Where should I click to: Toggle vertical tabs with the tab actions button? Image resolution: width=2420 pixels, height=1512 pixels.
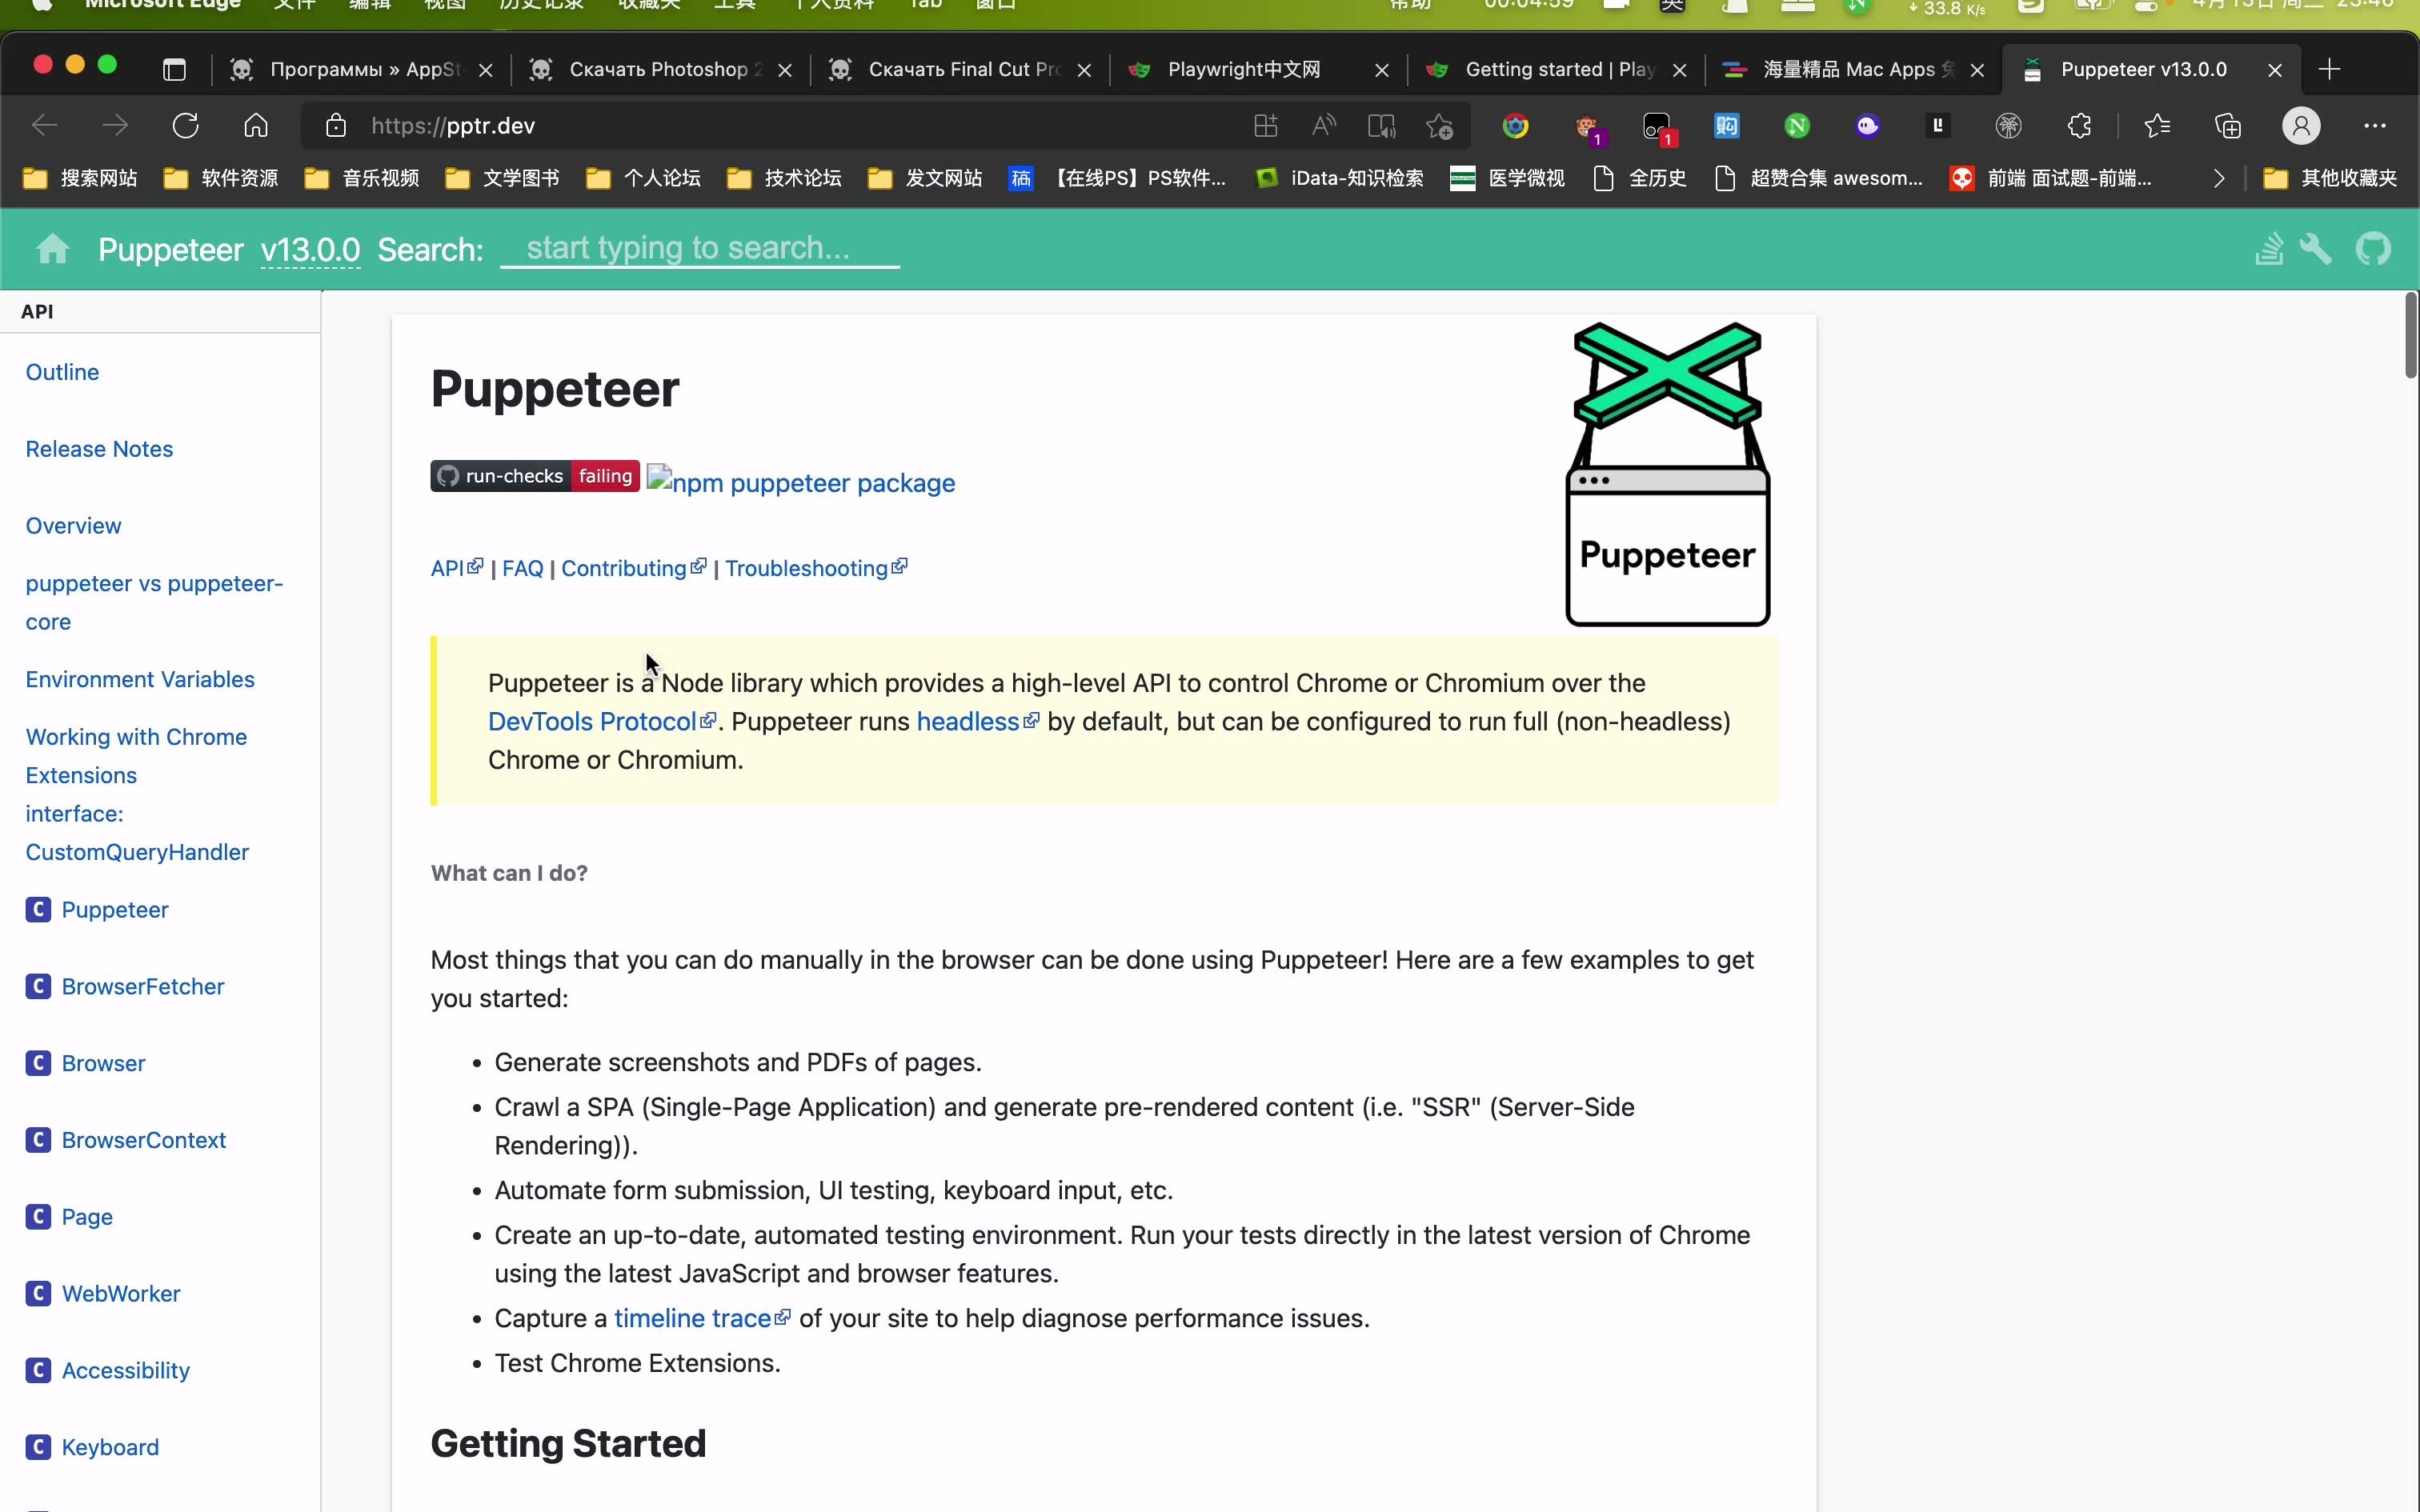(x=175, y=69)
